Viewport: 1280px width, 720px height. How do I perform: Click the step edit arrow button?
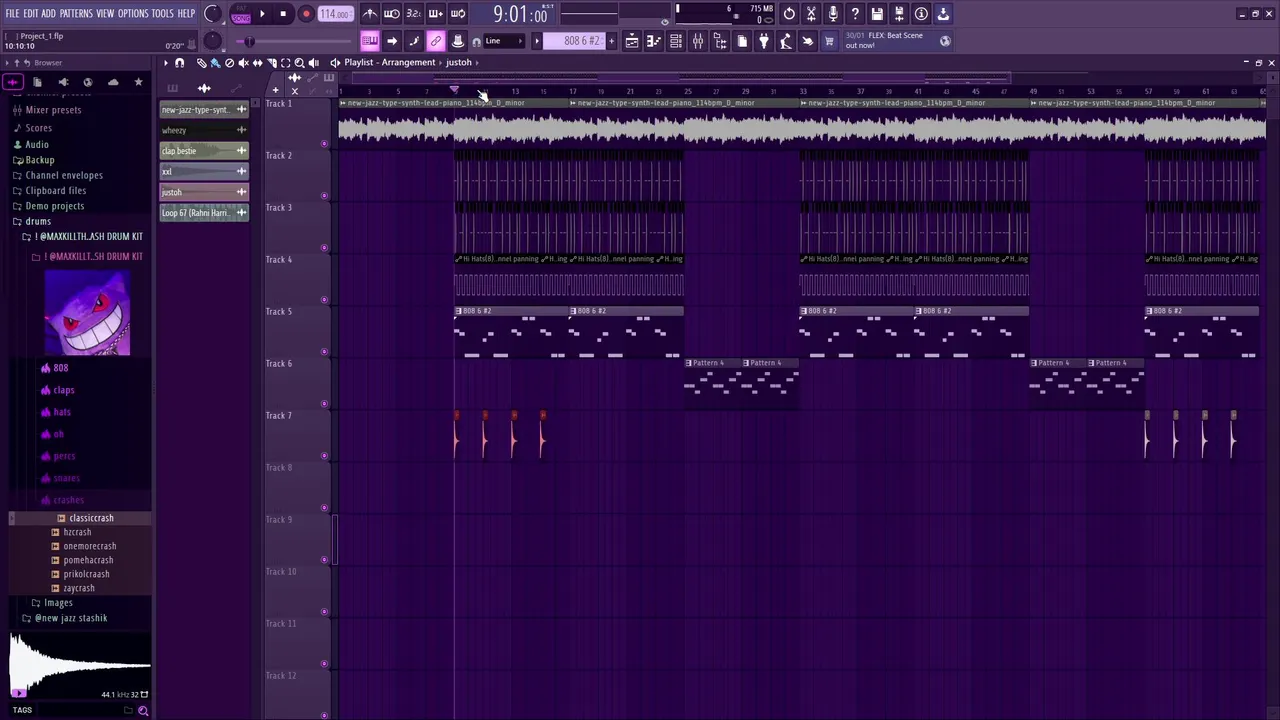392,41
